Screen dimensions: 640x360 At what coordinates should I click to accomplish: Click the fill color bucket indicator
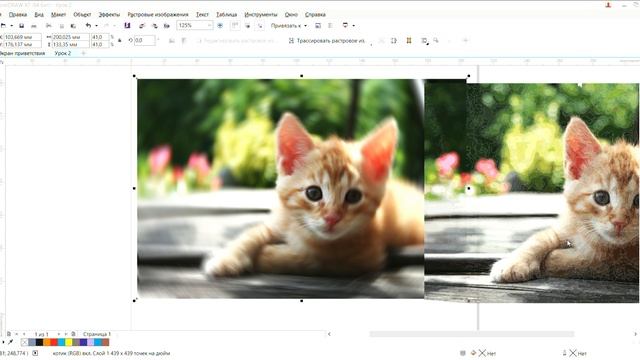pyautogui.click(x=473, y=353)
